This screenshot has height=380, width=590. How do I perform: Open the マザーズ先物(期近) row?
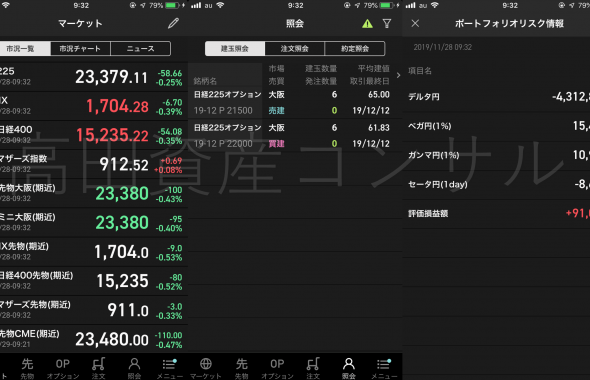point(93,310)
